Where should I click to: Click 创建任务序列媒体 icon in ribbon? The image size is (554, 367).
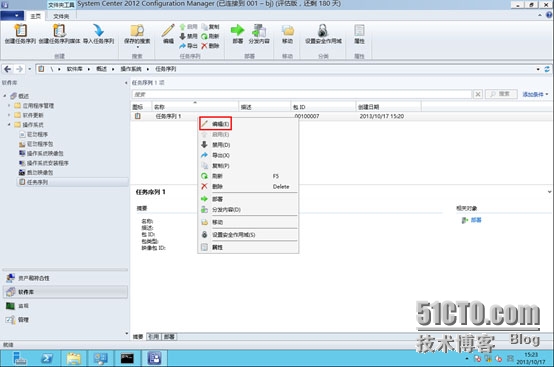pos(59,30)
